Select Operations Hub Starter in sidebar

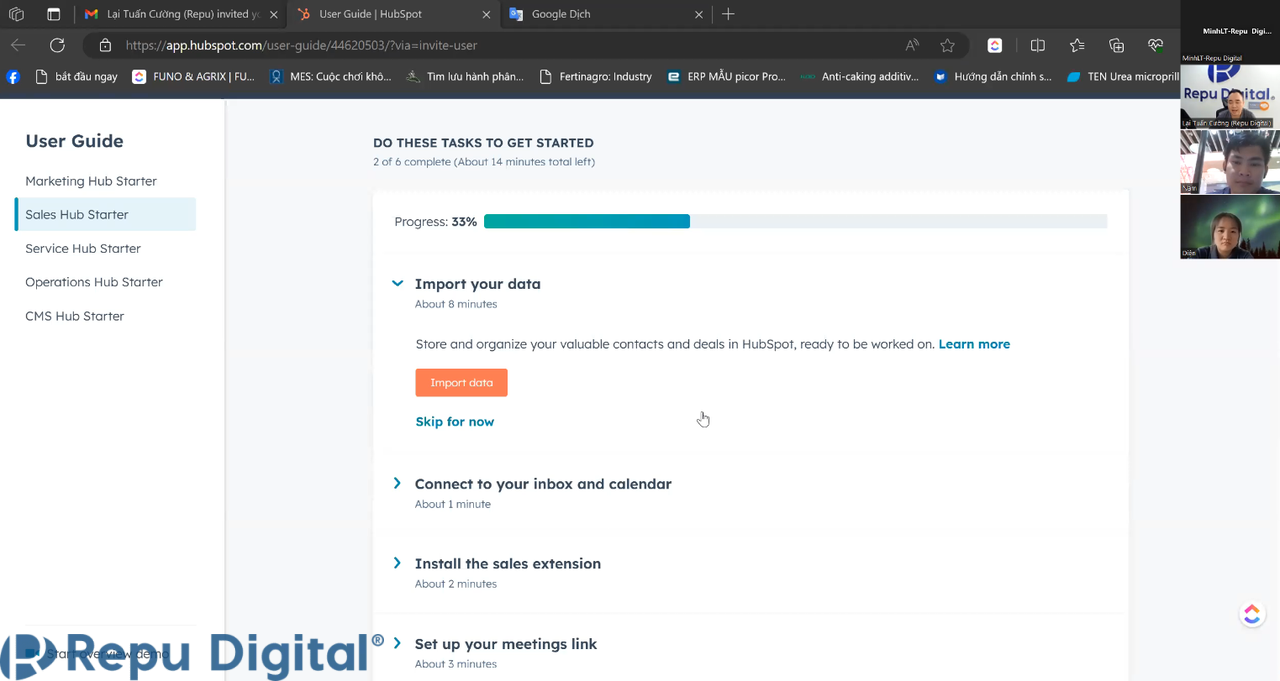pos(94,282)
